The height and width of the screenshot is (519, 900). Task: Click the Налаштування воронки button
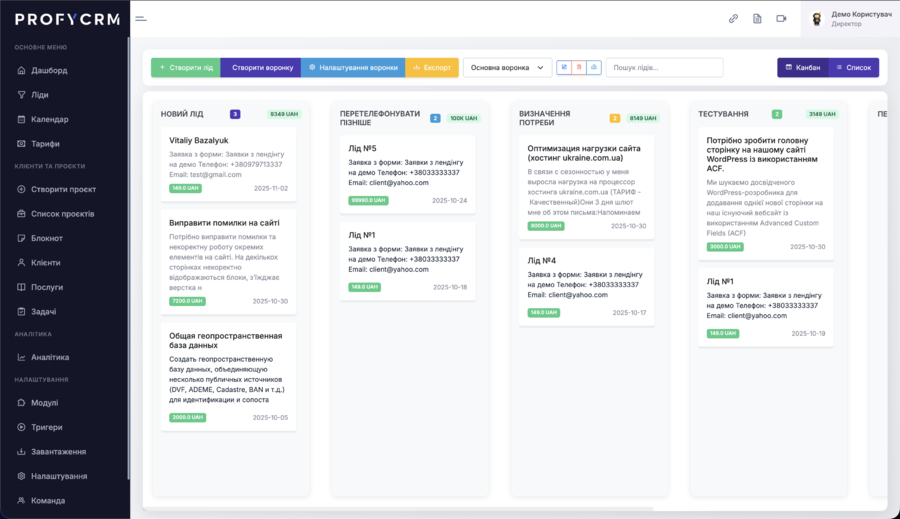tap(353, 67)
